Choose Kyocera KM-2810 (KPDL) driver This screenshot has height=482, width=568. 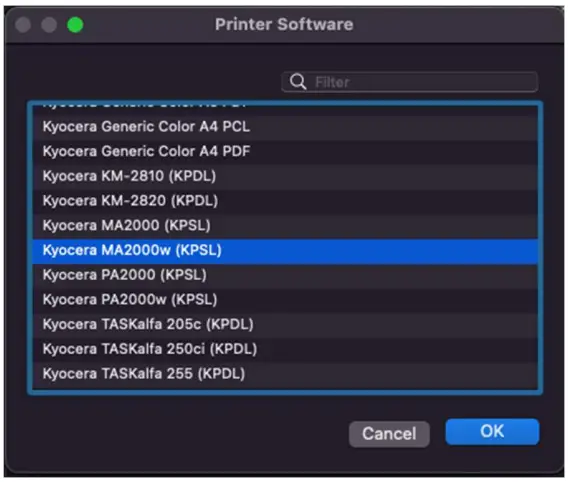[x=285, y=176]
